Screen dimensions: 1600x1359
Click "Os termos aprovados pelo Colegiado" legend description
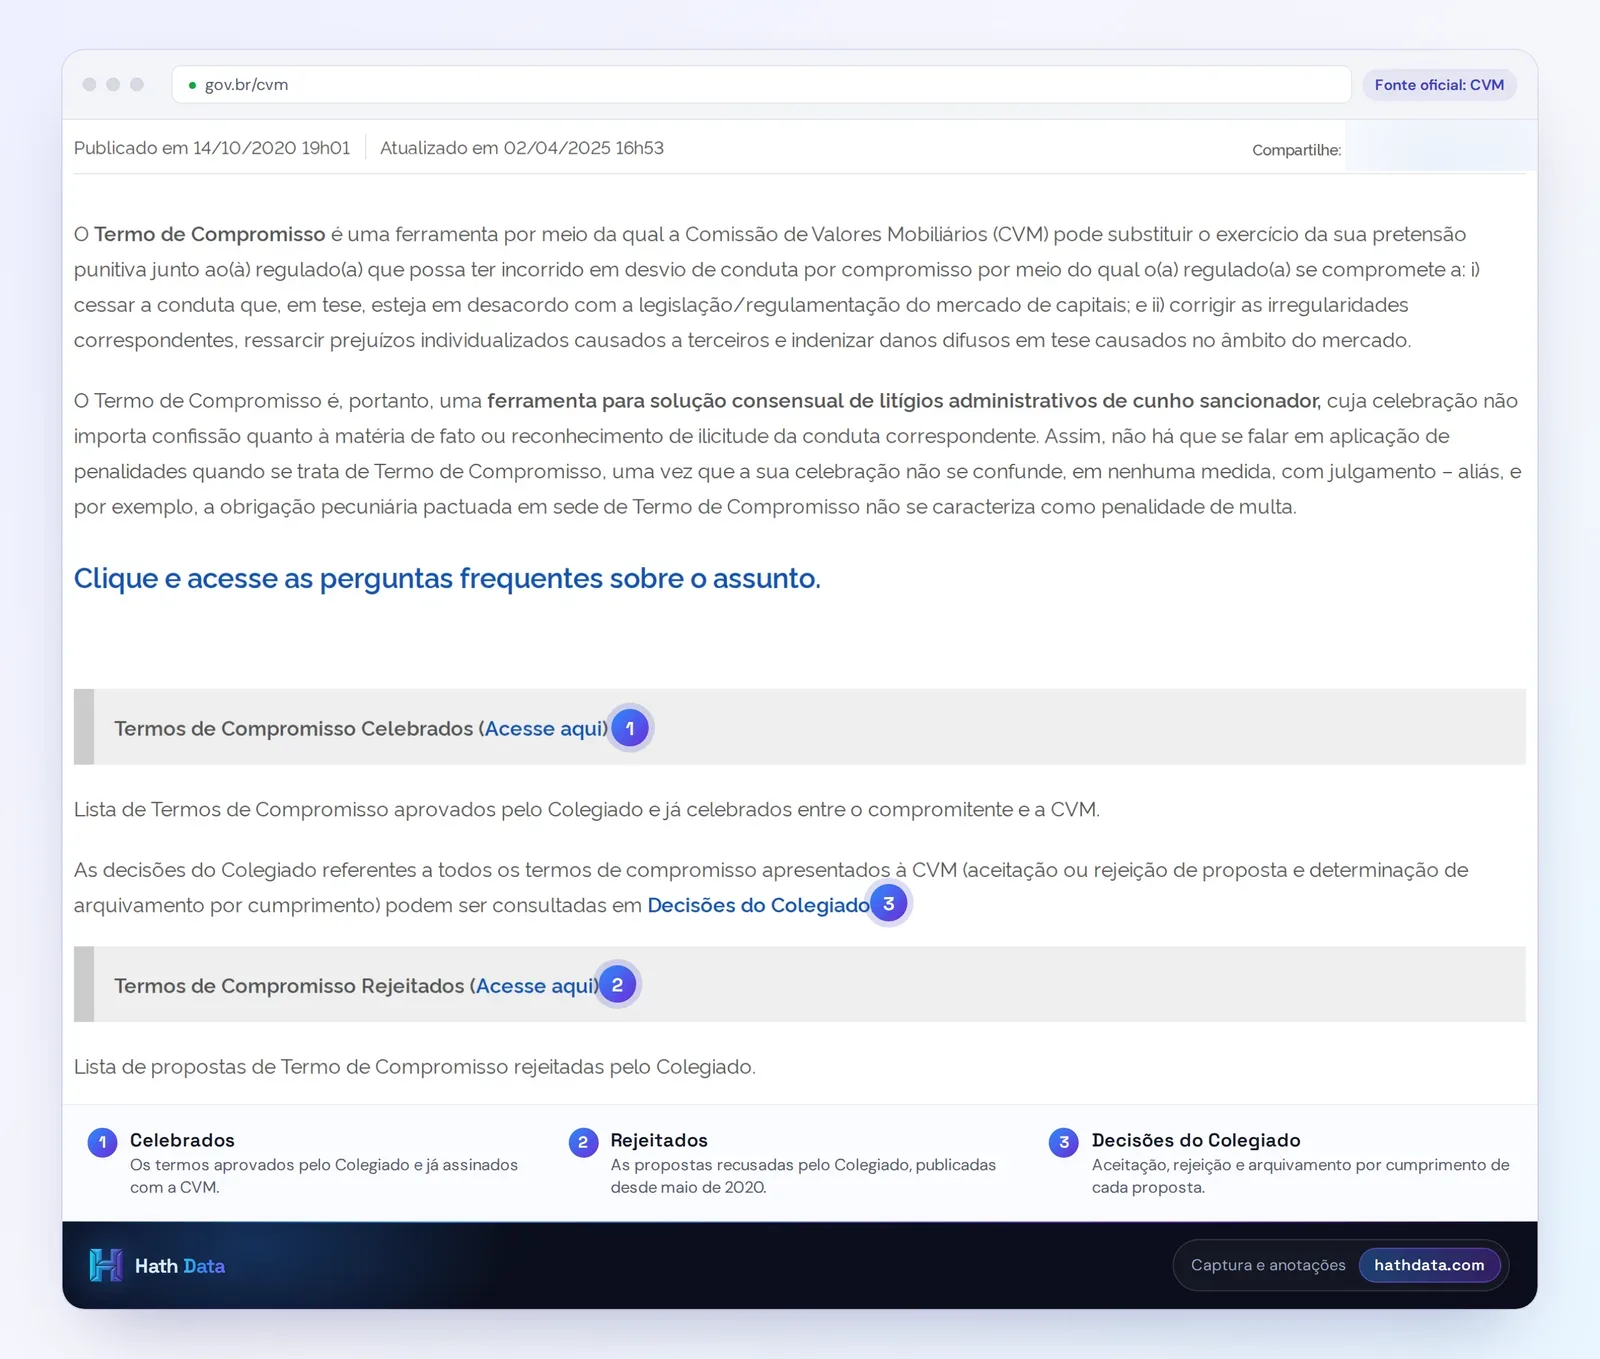click(324, 1176)
